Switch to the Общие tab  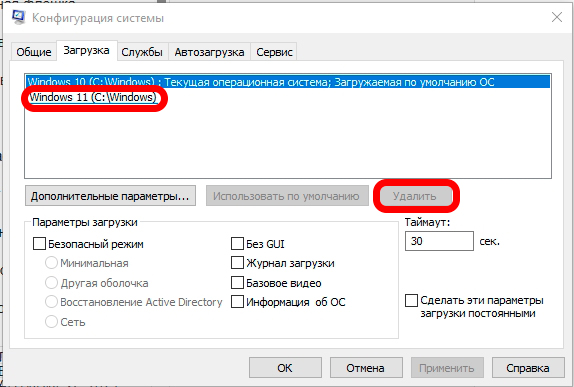[x=34, y=52]
